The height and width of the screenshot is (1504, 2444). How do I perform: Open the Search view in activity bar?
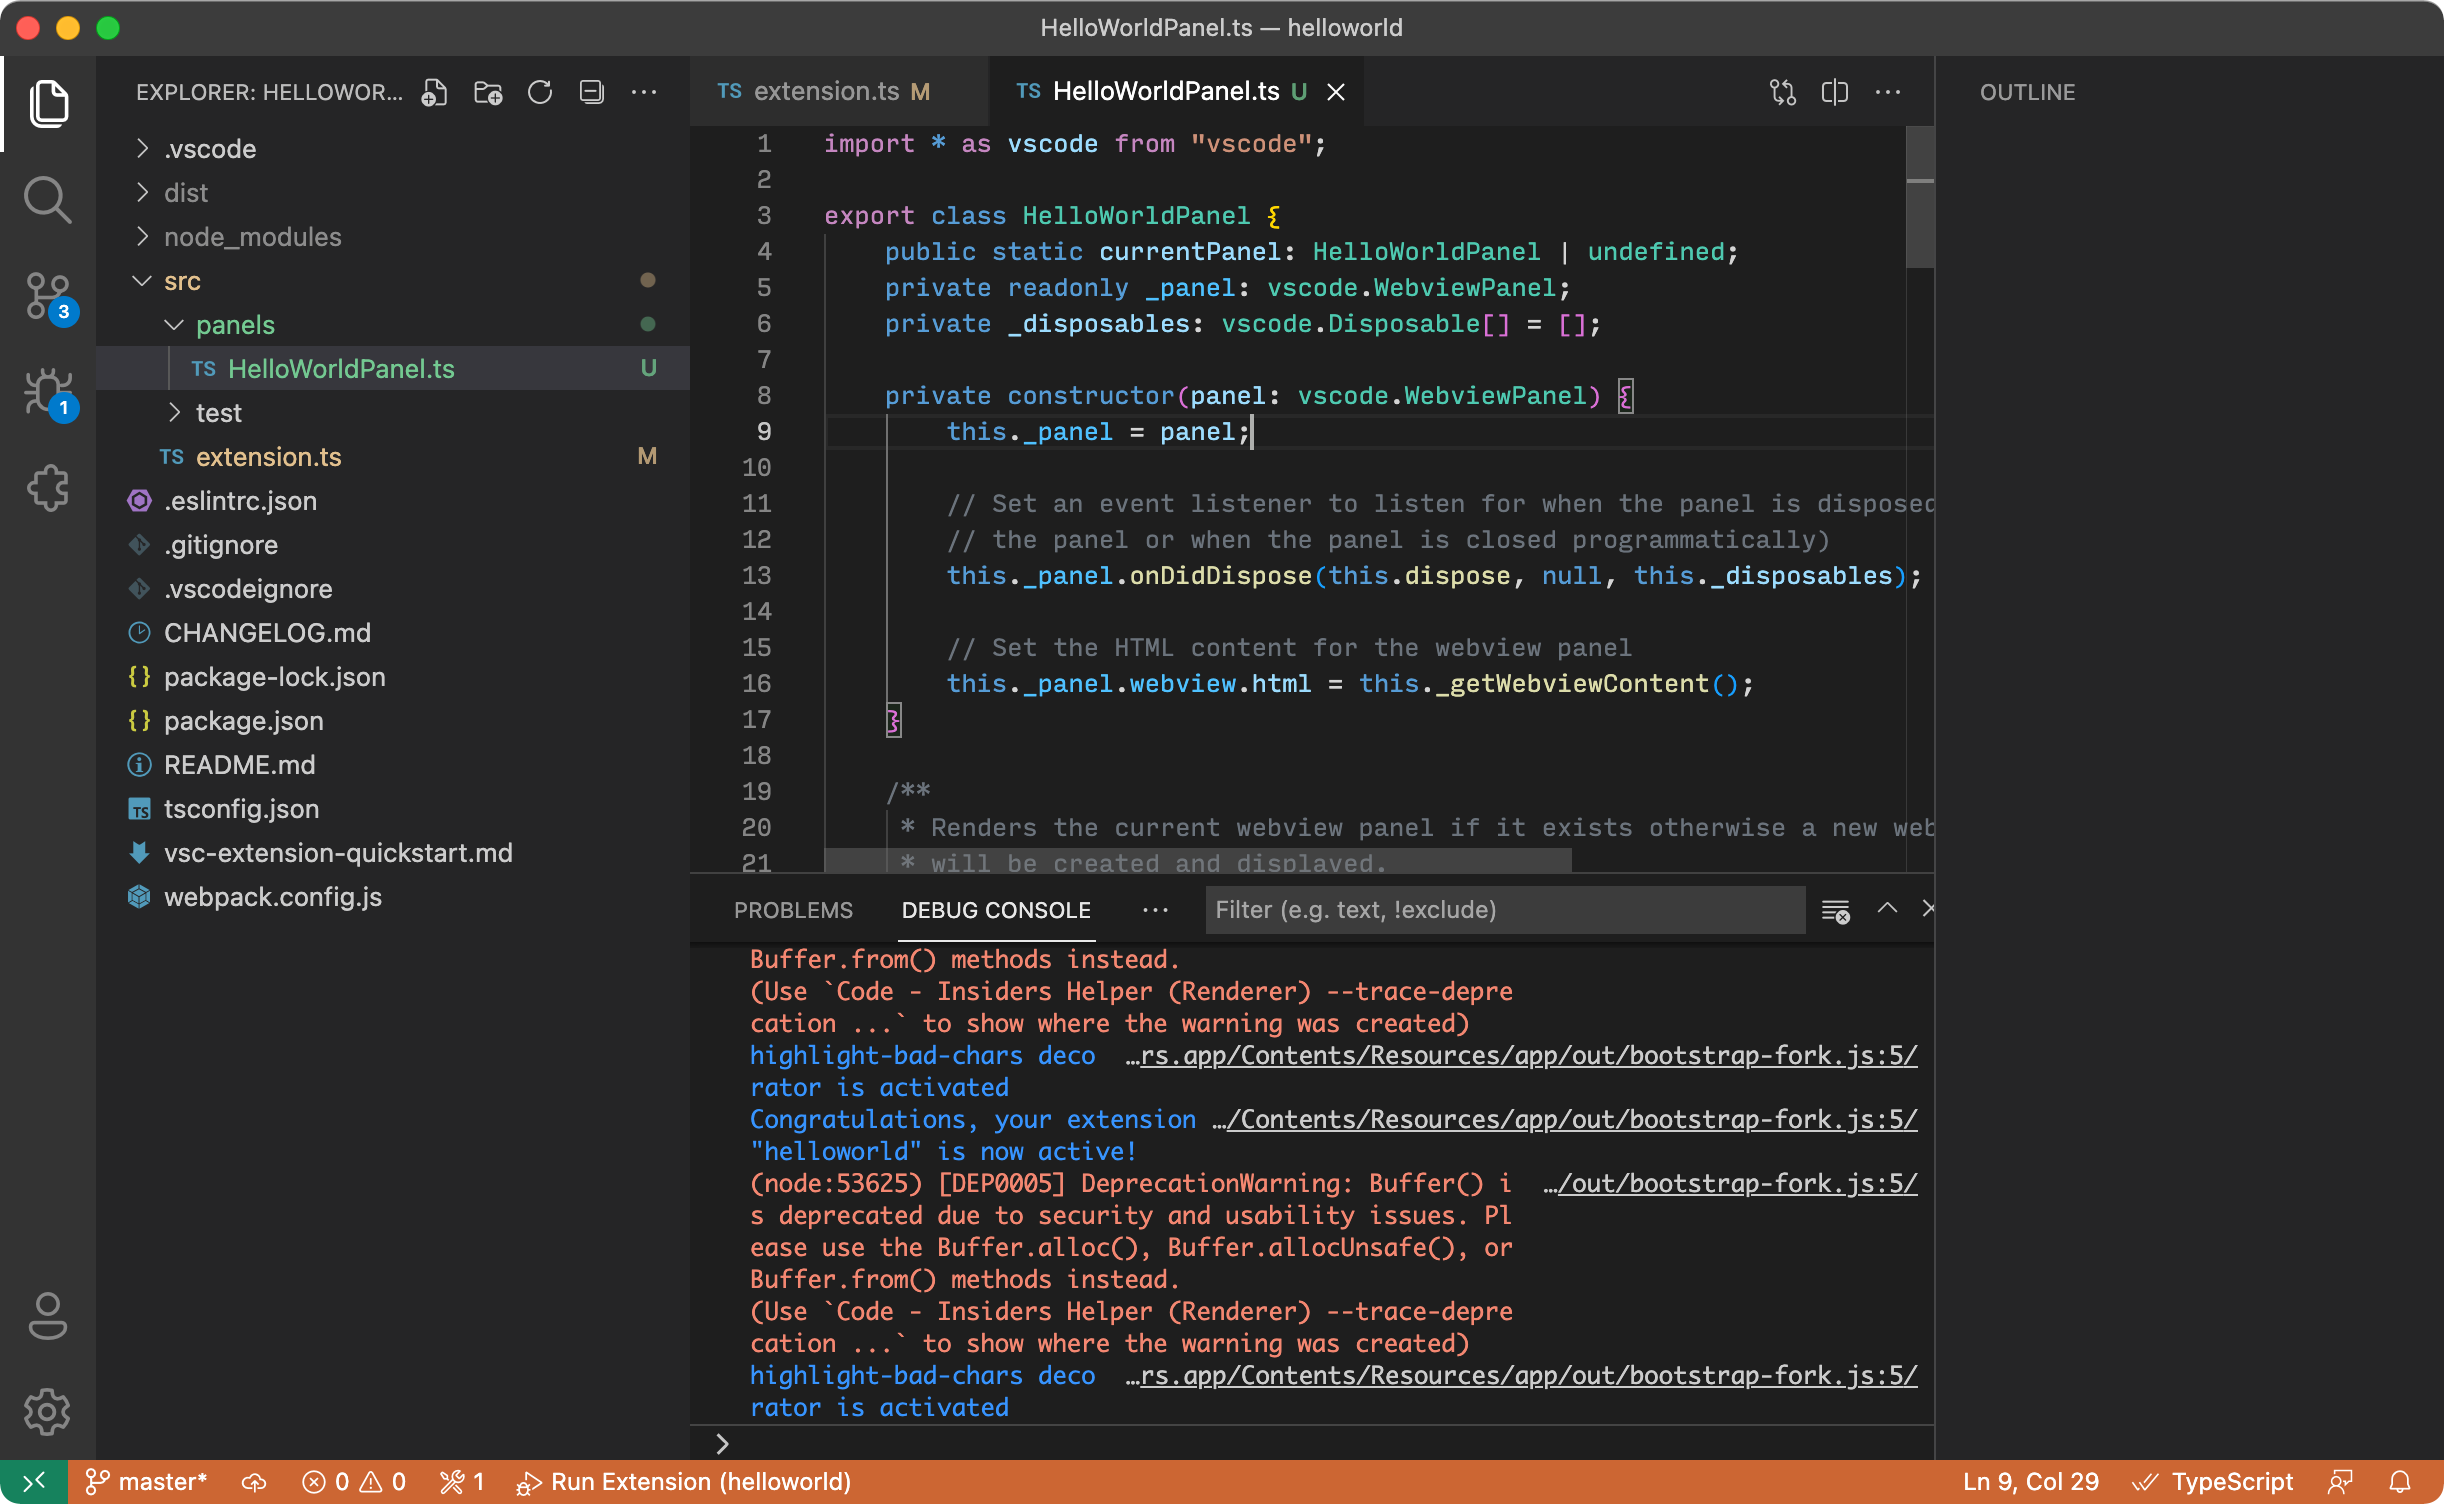coord(47,200)
